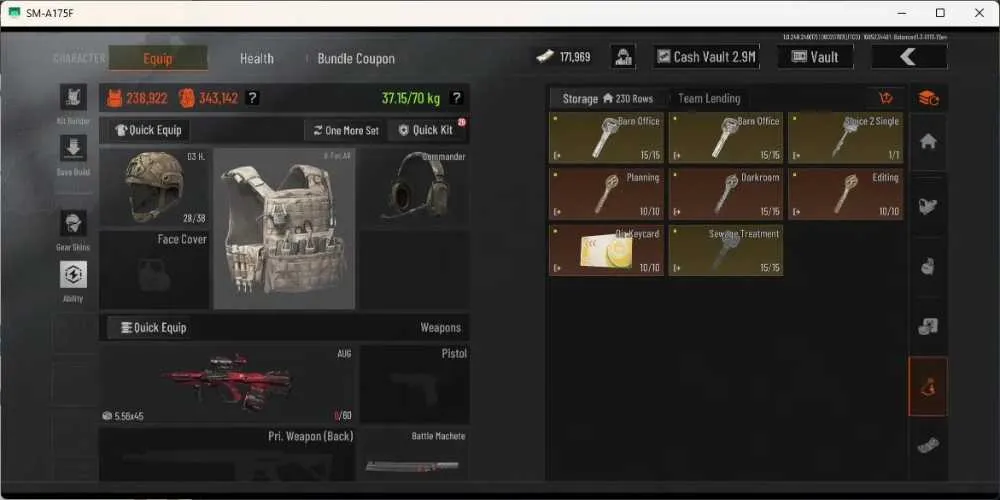This screenshot has width=1000, height=500.
Task: Select the yellow Keycard item
Action: (607, 250)
